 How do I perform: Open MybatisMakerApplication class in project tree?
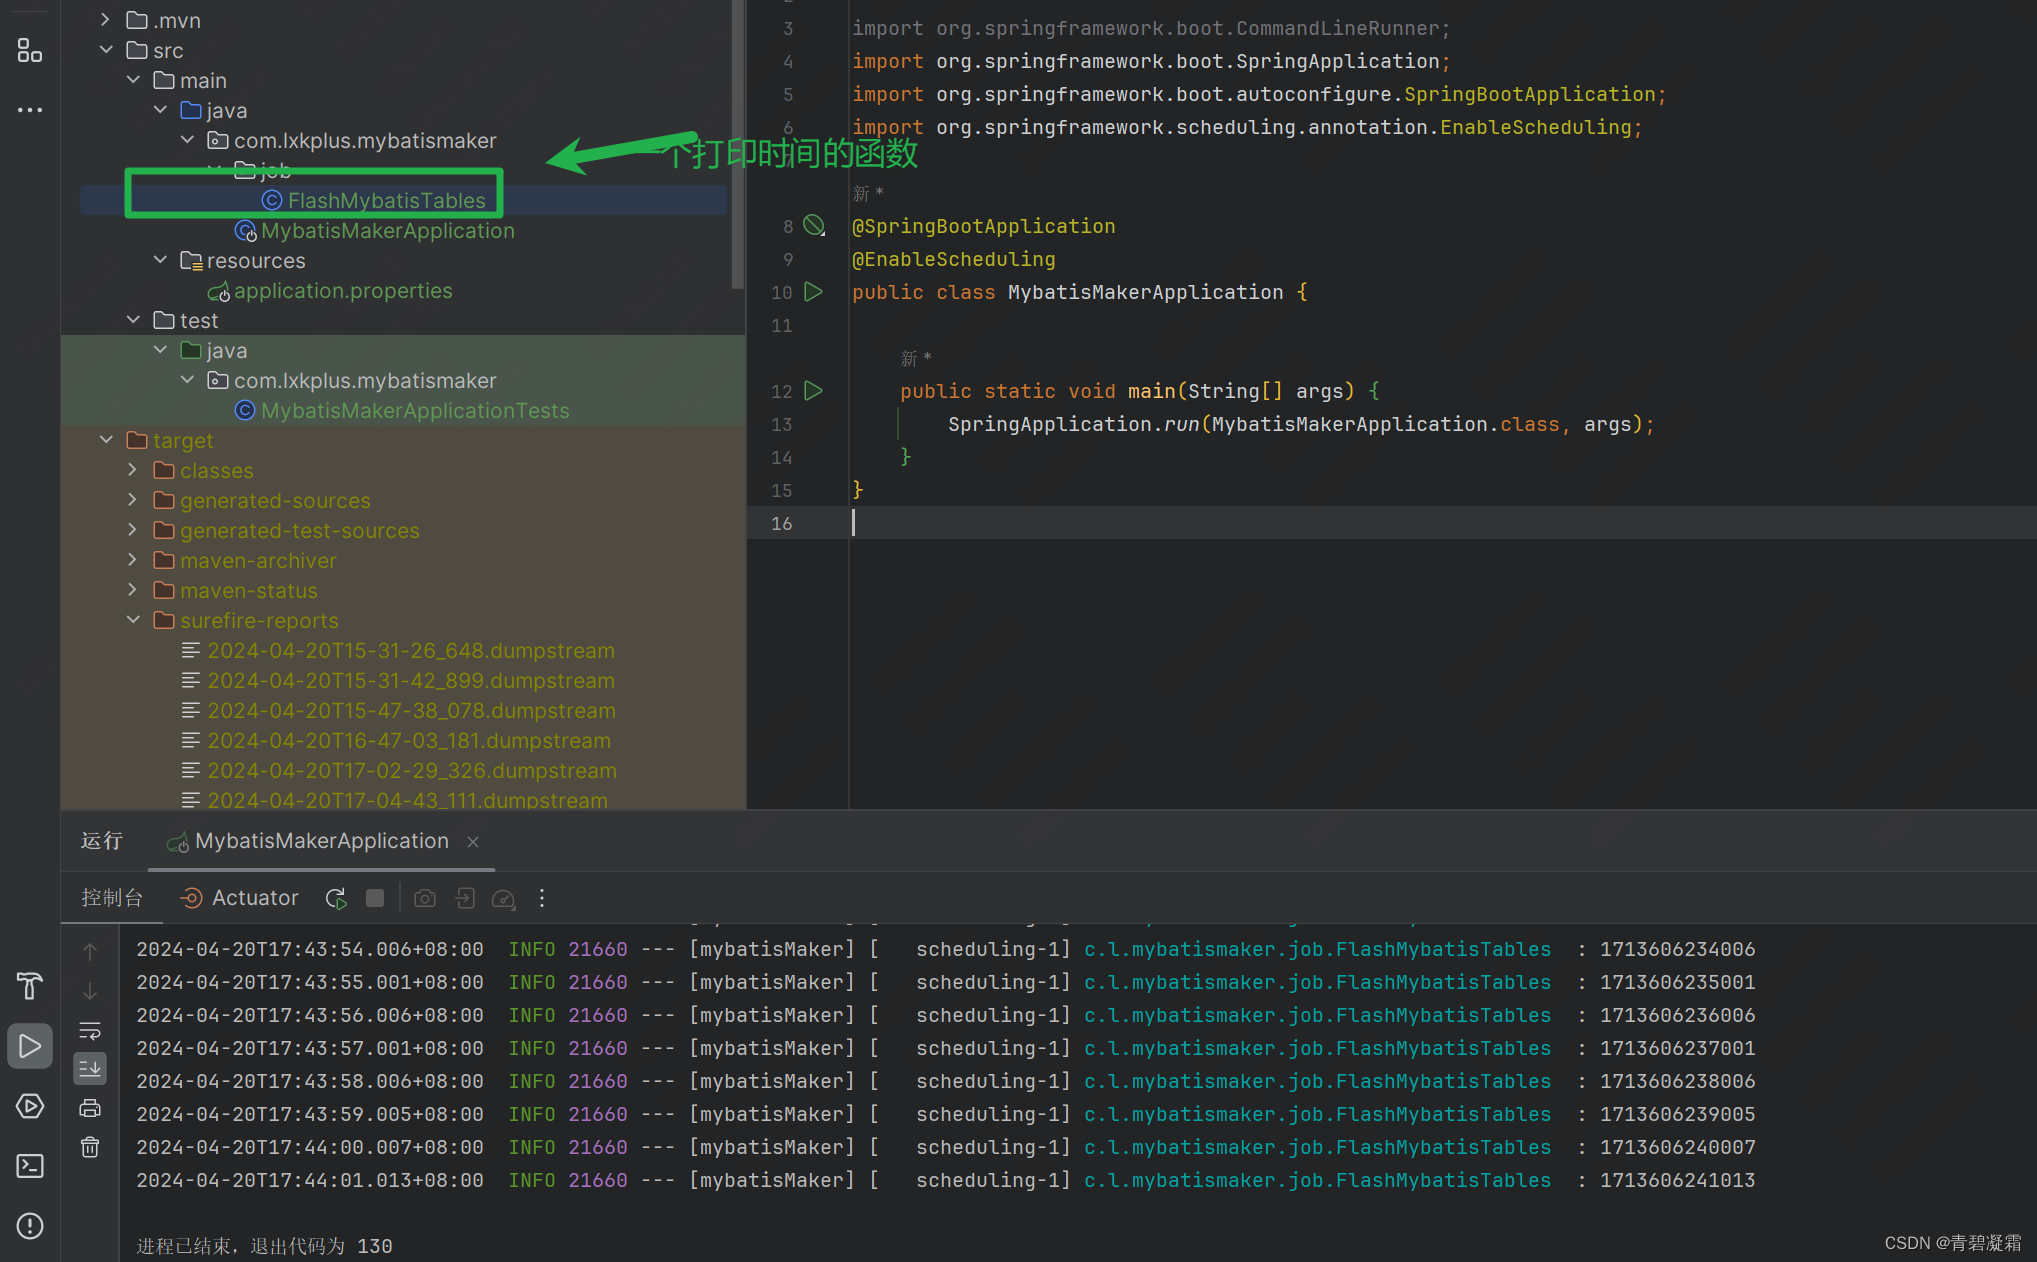(388, 230)
